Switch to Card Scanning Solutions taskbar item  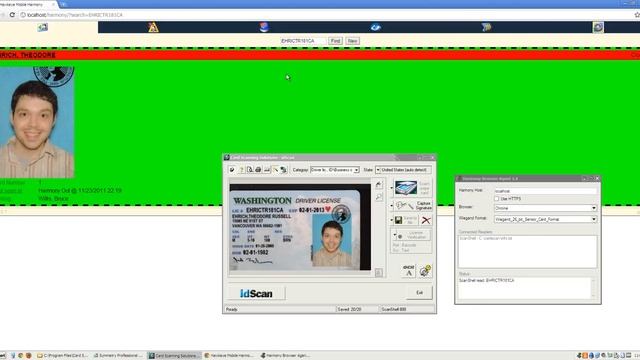pyautogui.click(x=175, y=356)
